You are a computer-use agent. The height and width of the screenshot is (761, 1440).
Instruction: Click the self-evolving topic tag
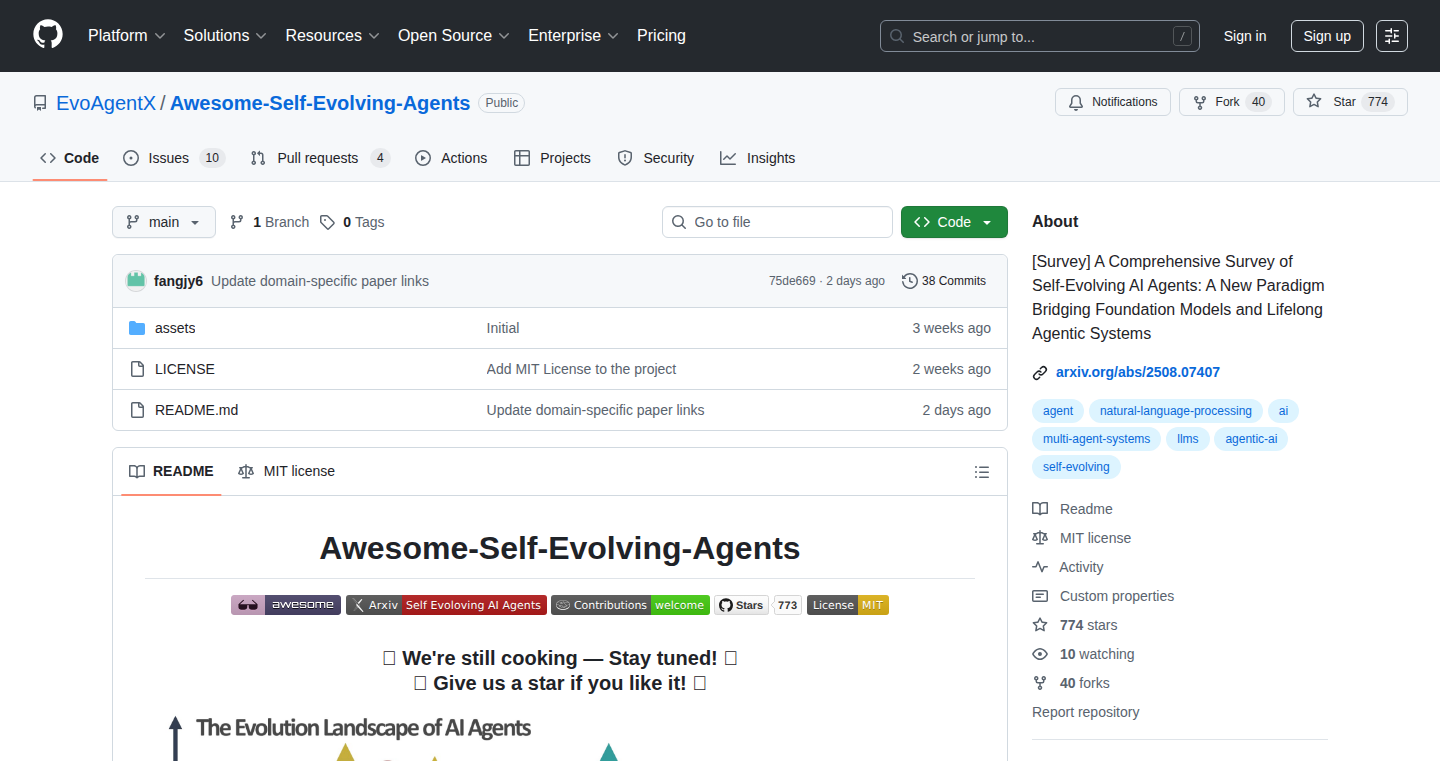(1076, 467)
